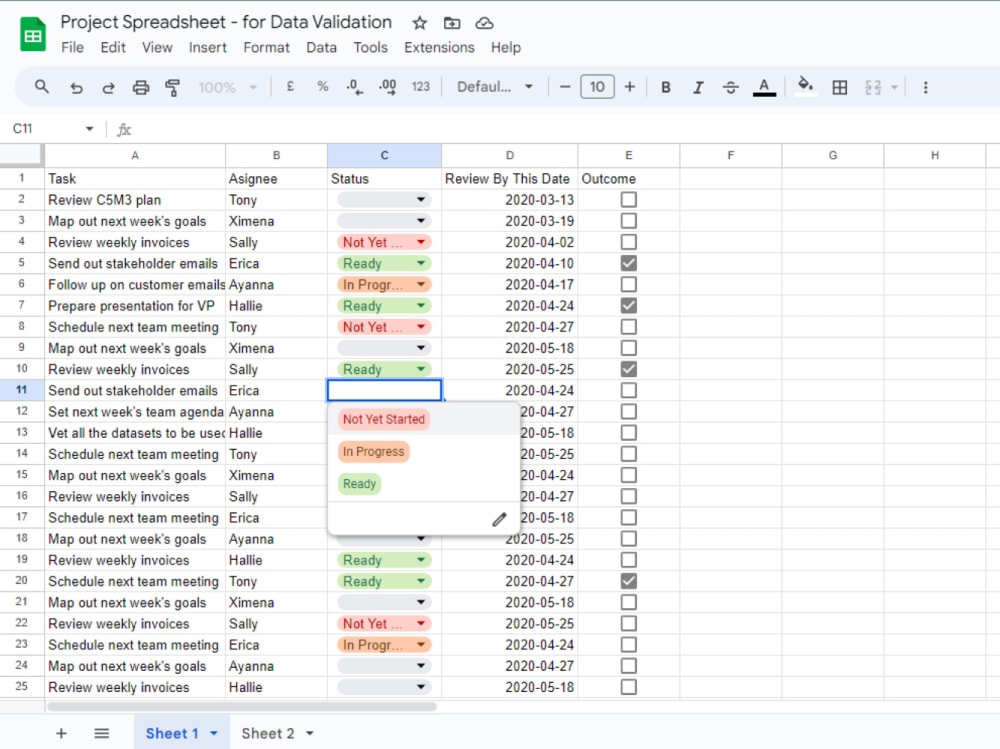This screenshot has height=749, width=1000.
Task: Switch to Sheet 2
Action: pyautogui.click(x=270, y=733)
